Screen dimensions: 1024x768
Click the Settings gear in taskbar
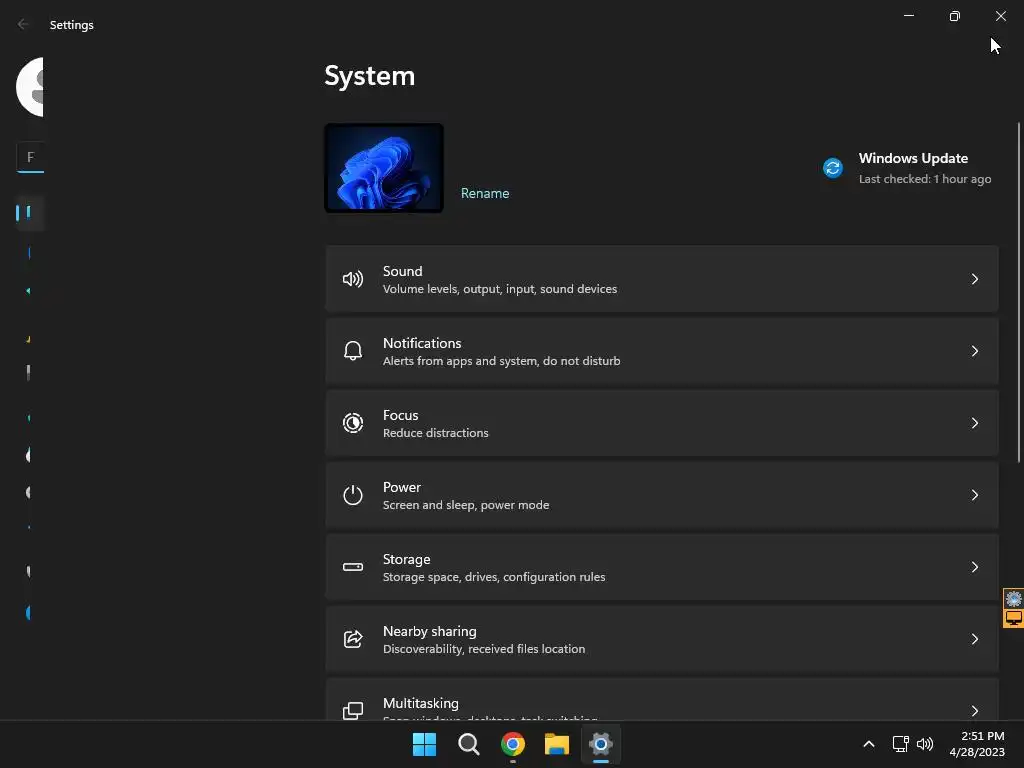tap(601, 744)
